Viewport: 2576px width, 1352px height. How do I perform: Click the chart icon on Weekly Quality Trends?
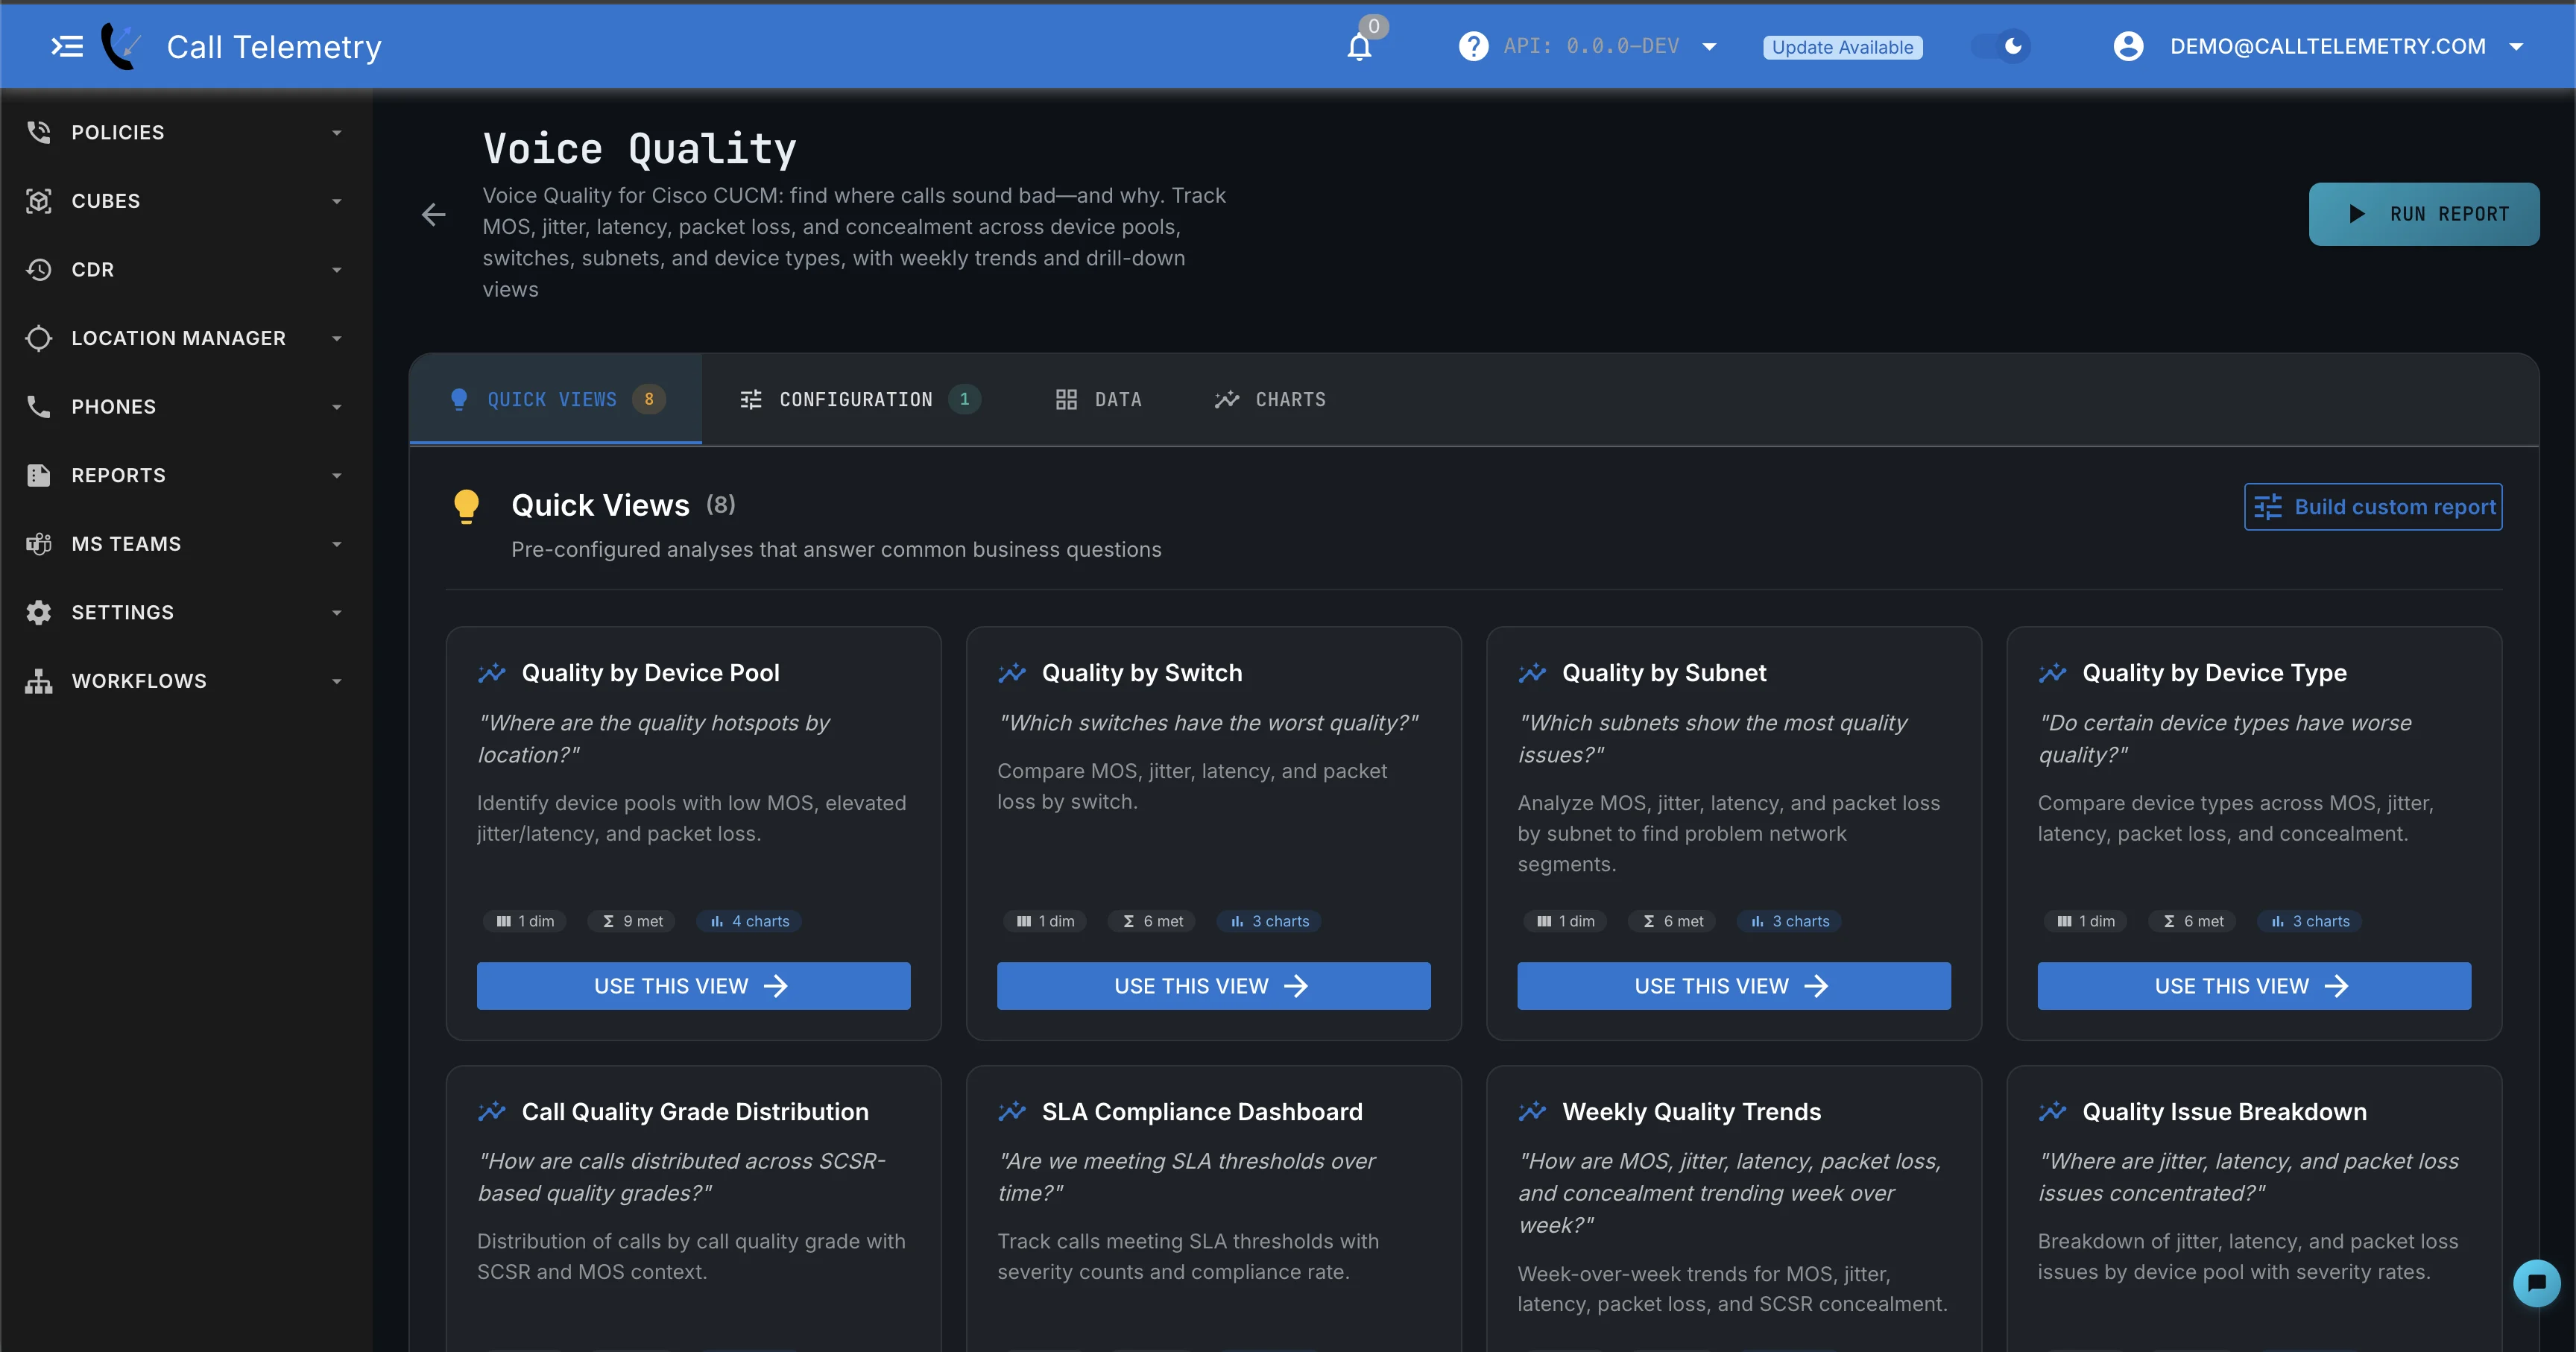(1532, 1111)
